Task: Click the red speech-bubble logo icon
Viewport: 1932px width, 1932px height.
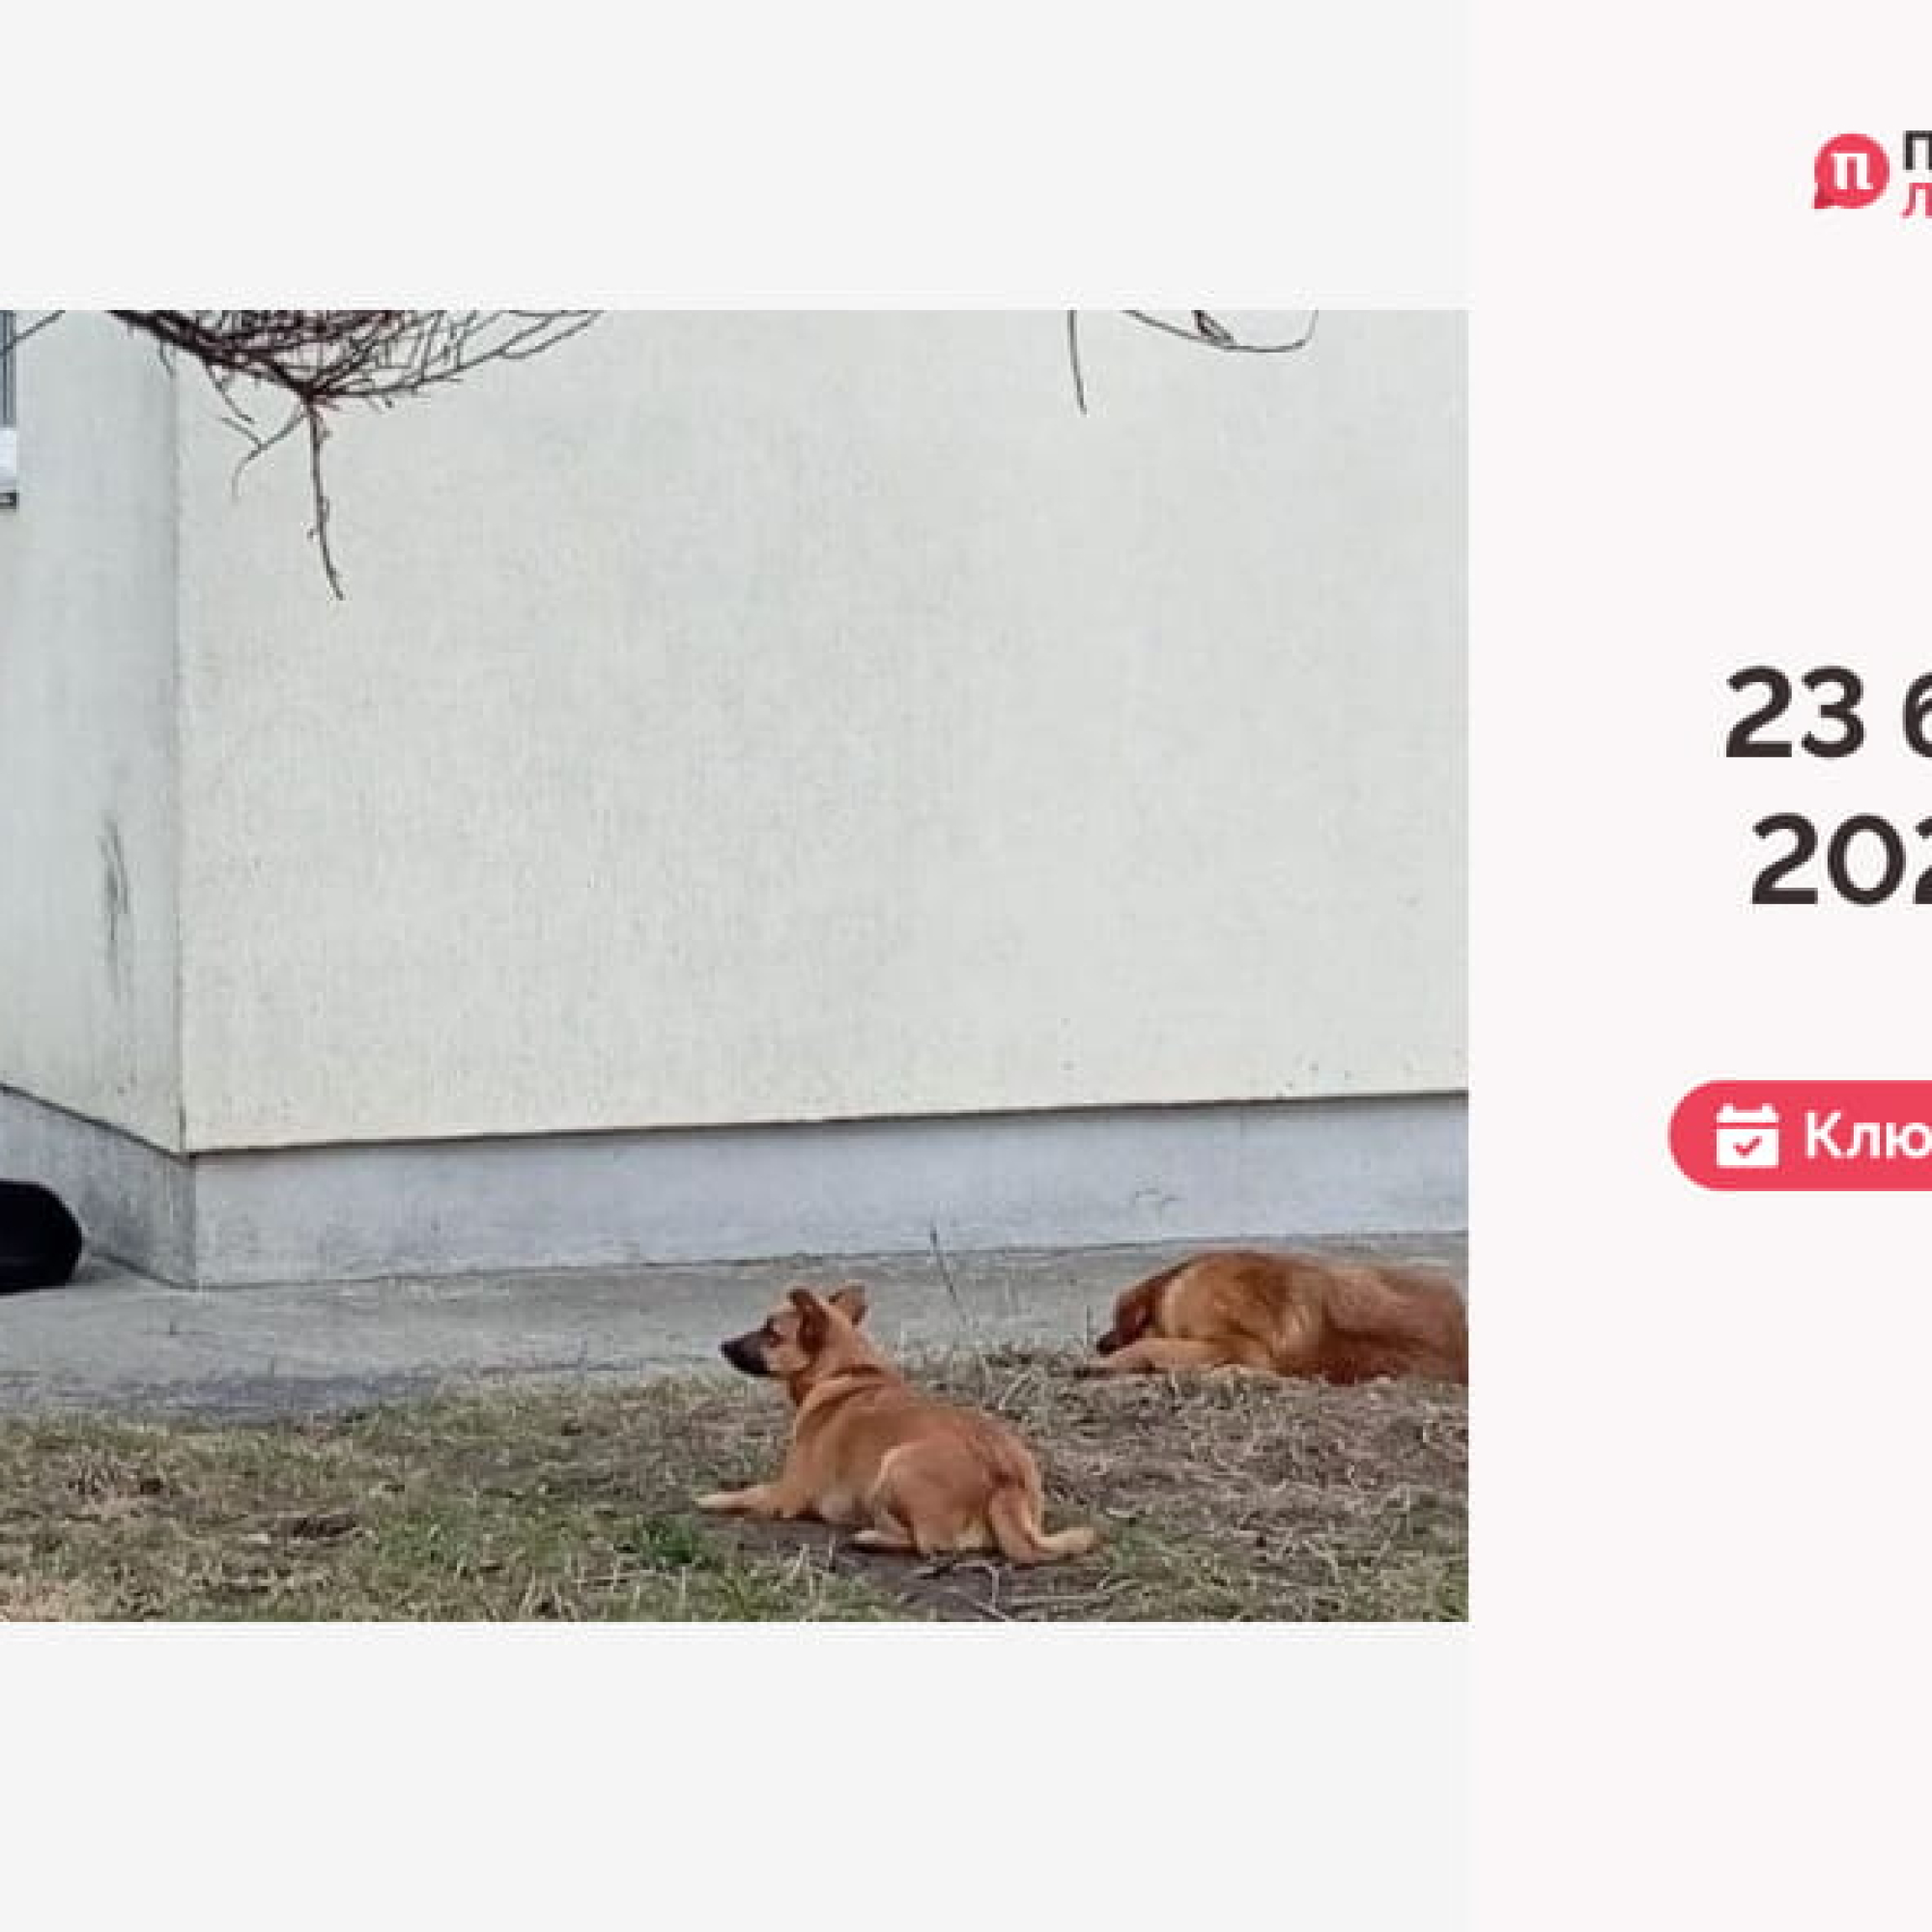Action: 1850,171
